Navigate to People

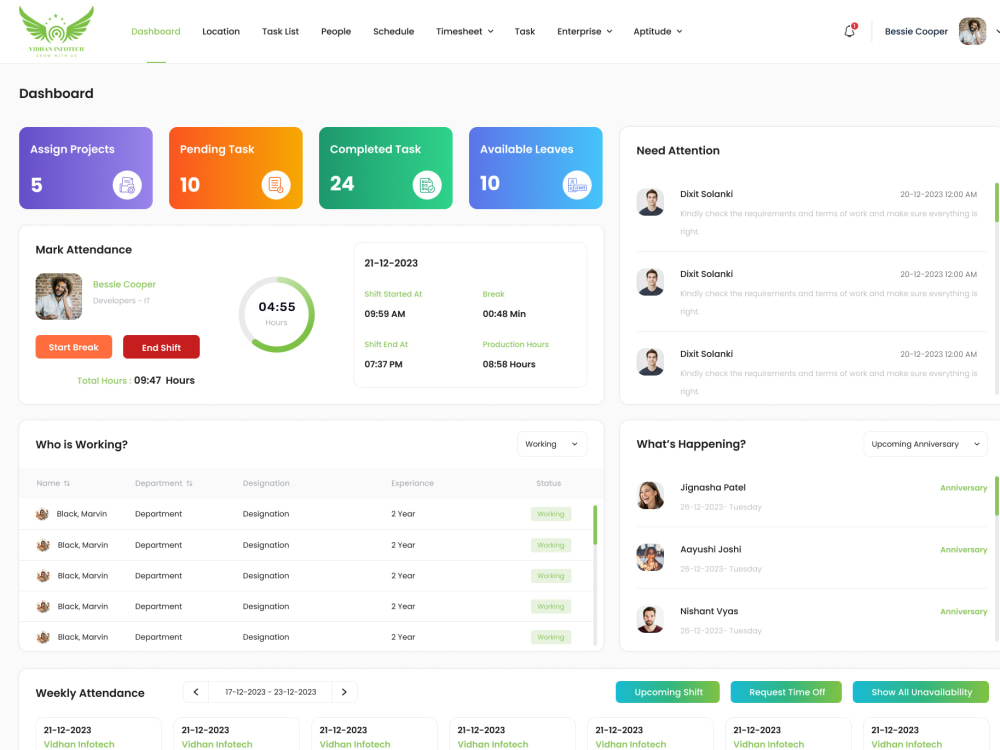click(x=336, y=31)
